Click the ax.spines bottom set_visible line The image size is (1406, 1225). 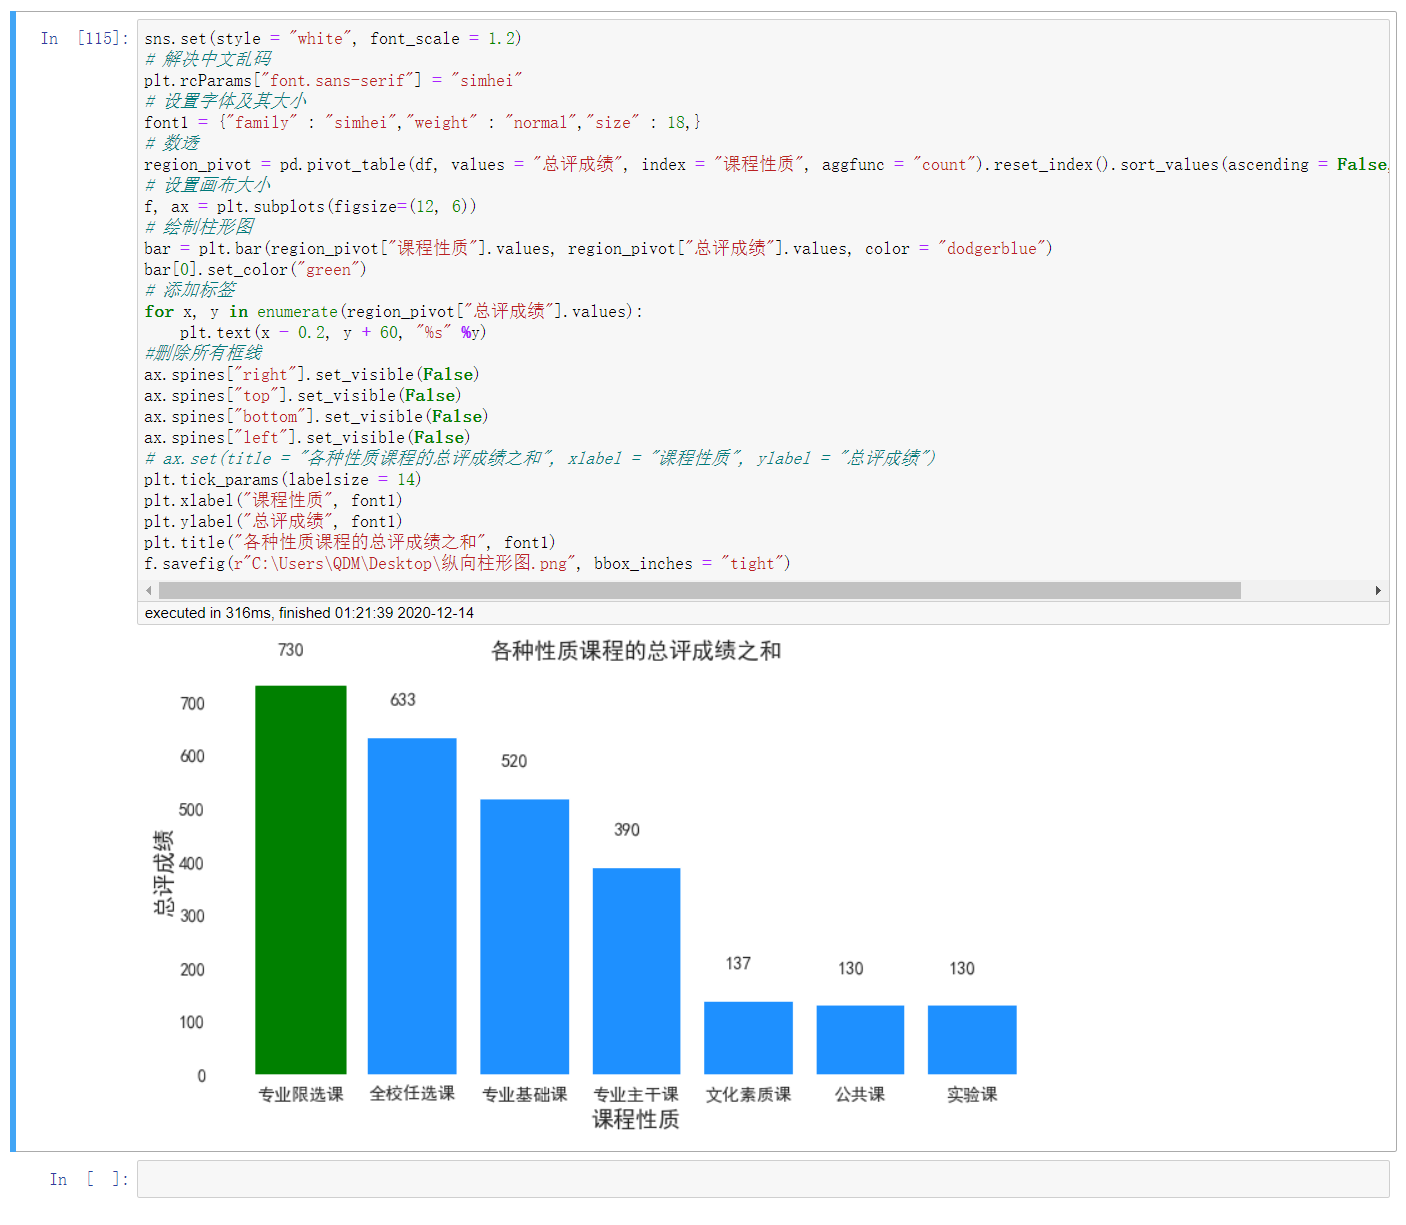pyautogui.click(x=316, y=417)
